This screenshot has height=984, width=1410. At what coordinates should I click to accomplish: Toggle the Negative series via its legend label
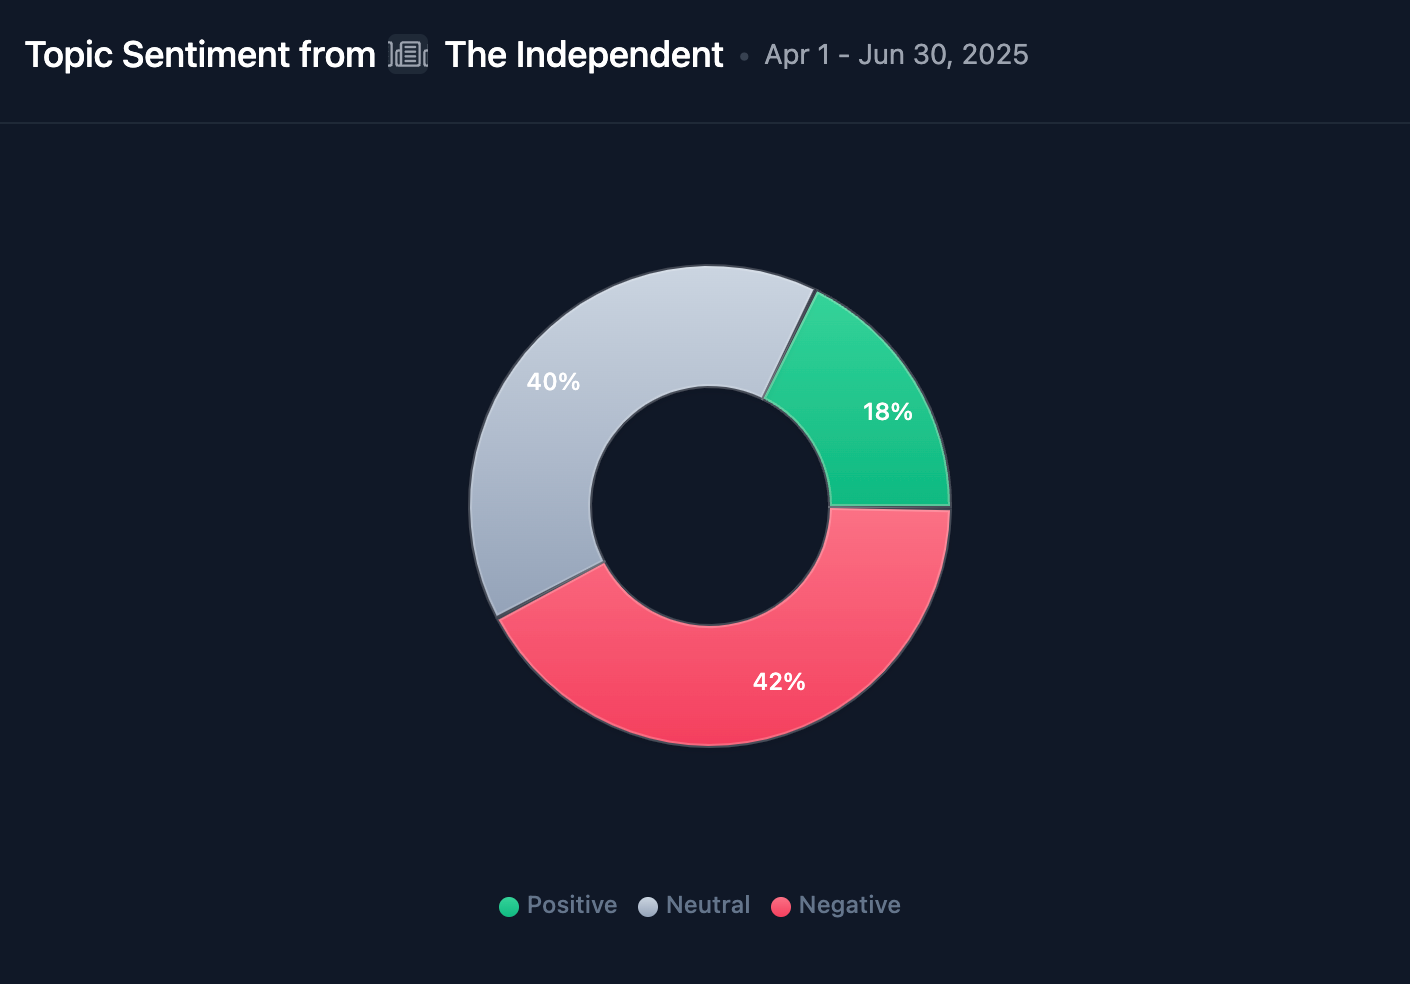849,905
